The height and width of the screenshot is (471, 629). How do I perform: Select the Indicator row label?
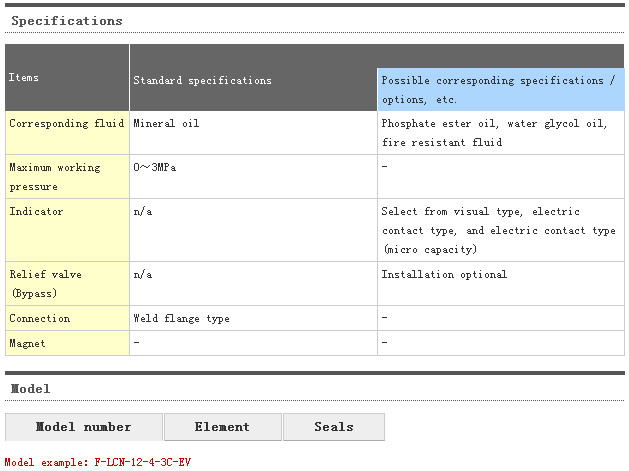click(x=36, y=212)
